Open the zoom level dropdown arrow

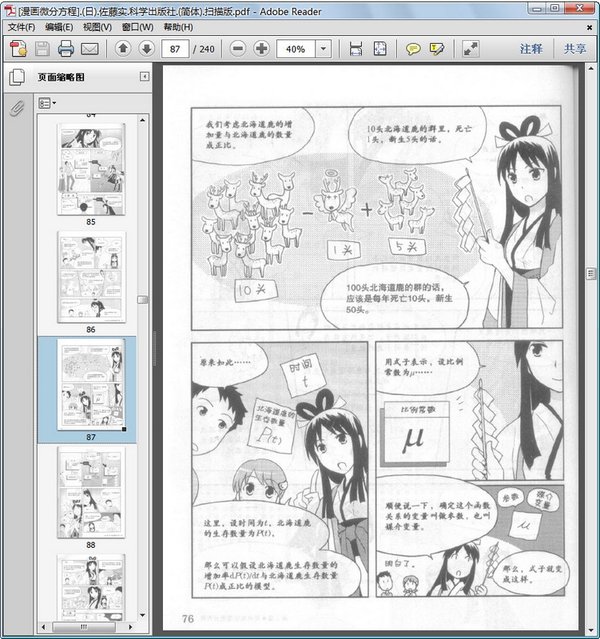coord(323,49)
